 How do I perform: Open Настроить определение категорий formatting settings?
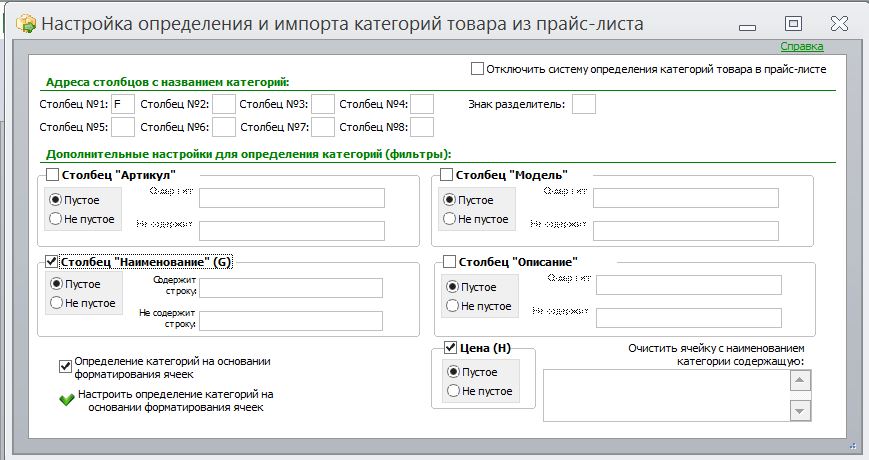(x=176, y=401)
